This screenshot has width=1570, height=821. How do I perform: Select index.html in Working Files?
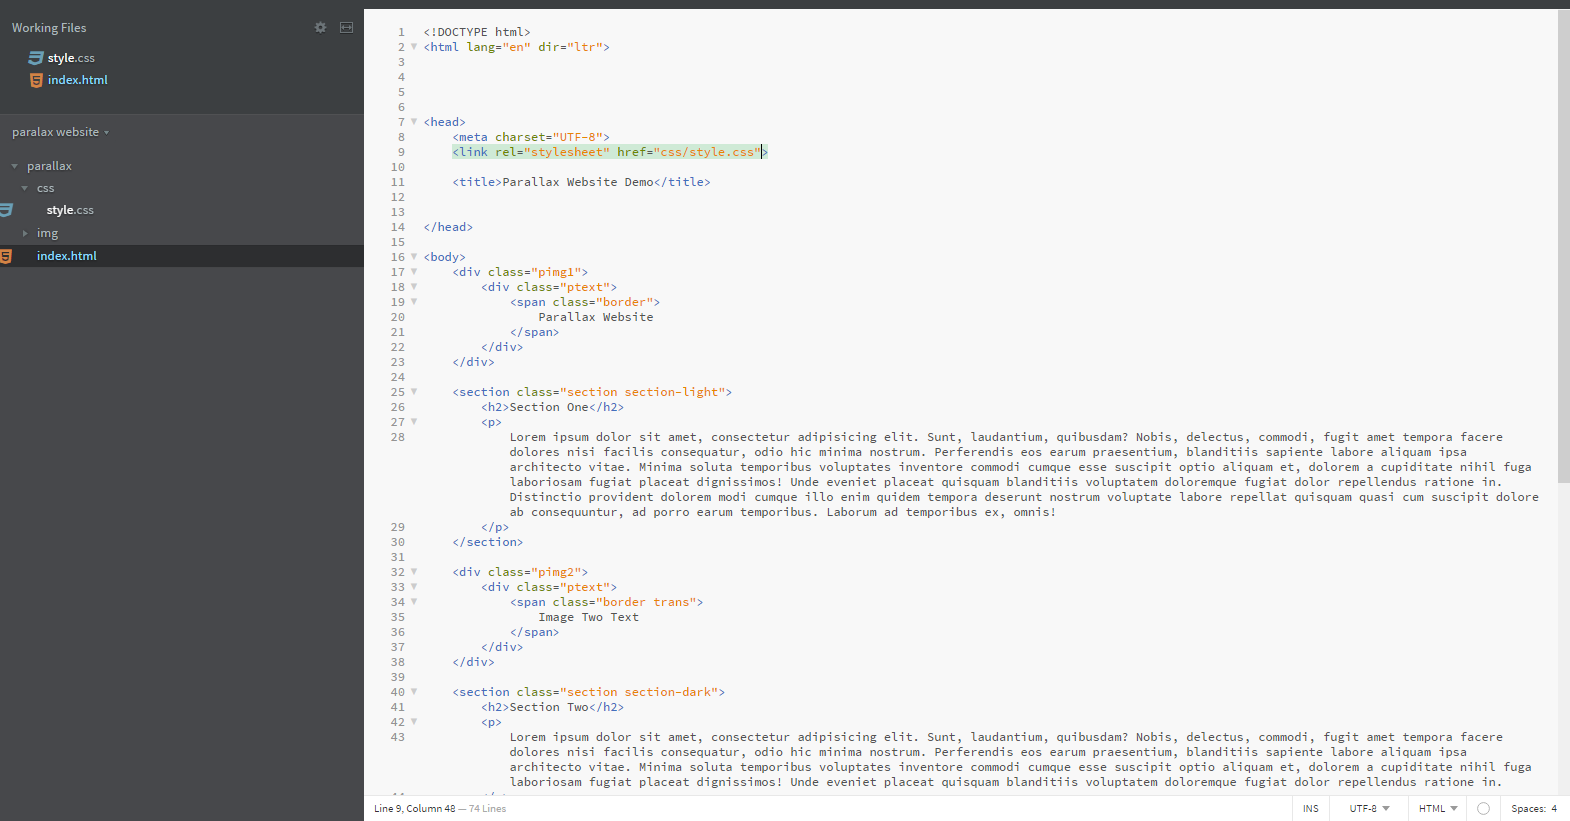coord(77,80)
